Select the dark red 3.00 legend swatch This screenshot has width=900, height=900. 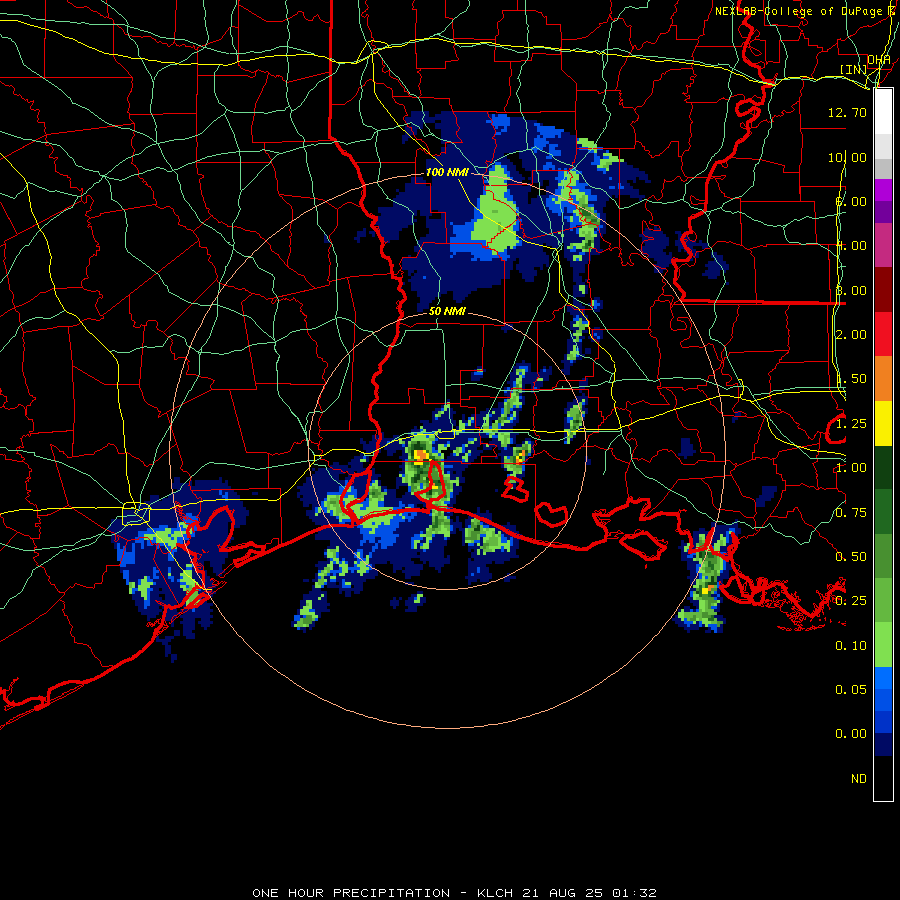point(883,290)
